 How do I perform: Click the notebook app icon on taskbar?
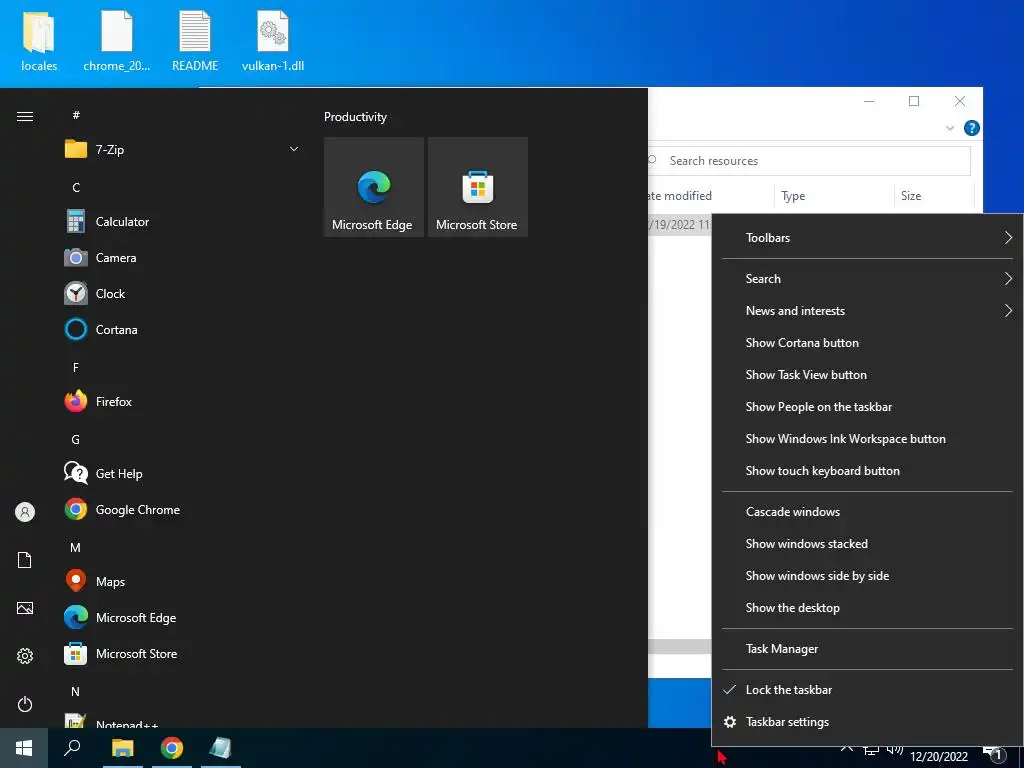(x=221, y=748)
